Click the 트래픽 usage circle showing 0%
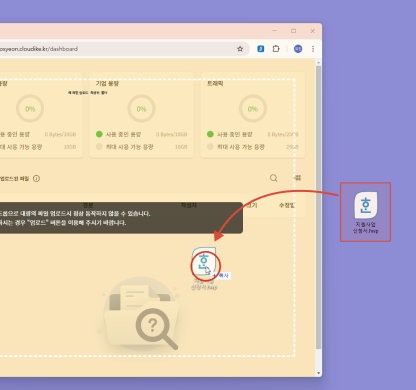The height and width of the screenshot is (390, 416). click(x=253, y=109)
